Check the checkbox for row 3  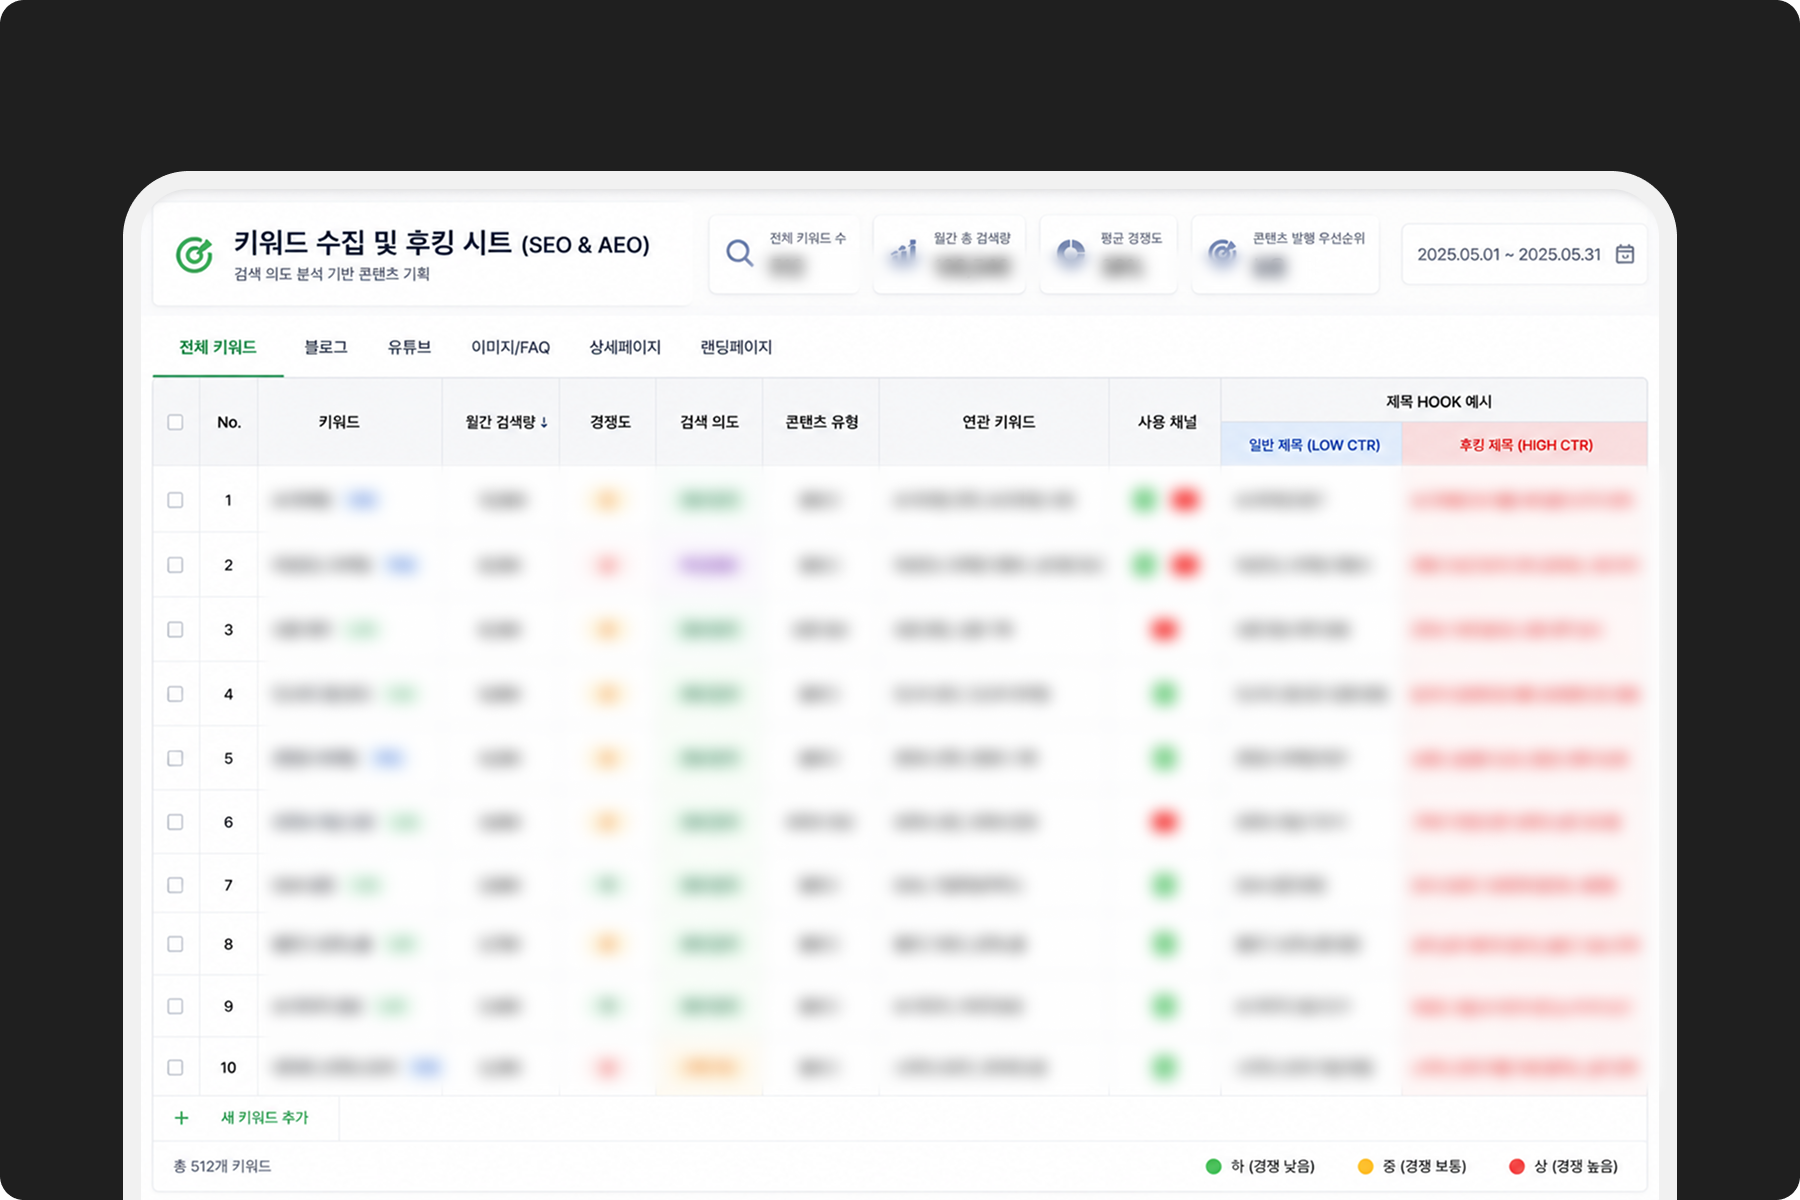[x=175, y=630]
